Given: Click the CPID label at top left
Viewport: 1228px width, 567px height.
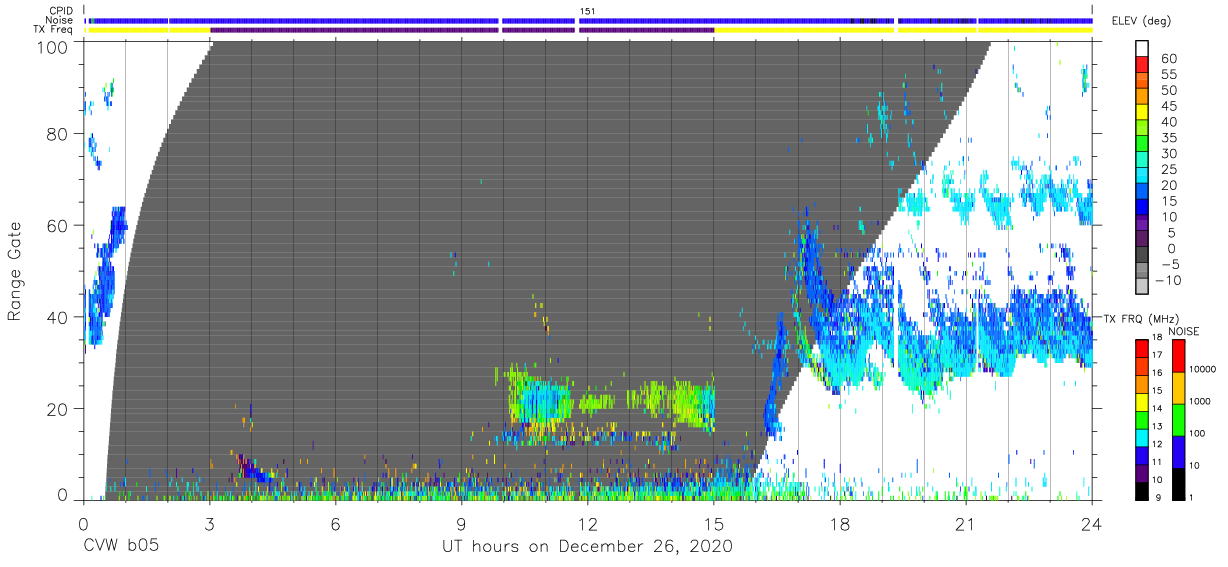Looking at the screenshot, I should coord(60,11).
